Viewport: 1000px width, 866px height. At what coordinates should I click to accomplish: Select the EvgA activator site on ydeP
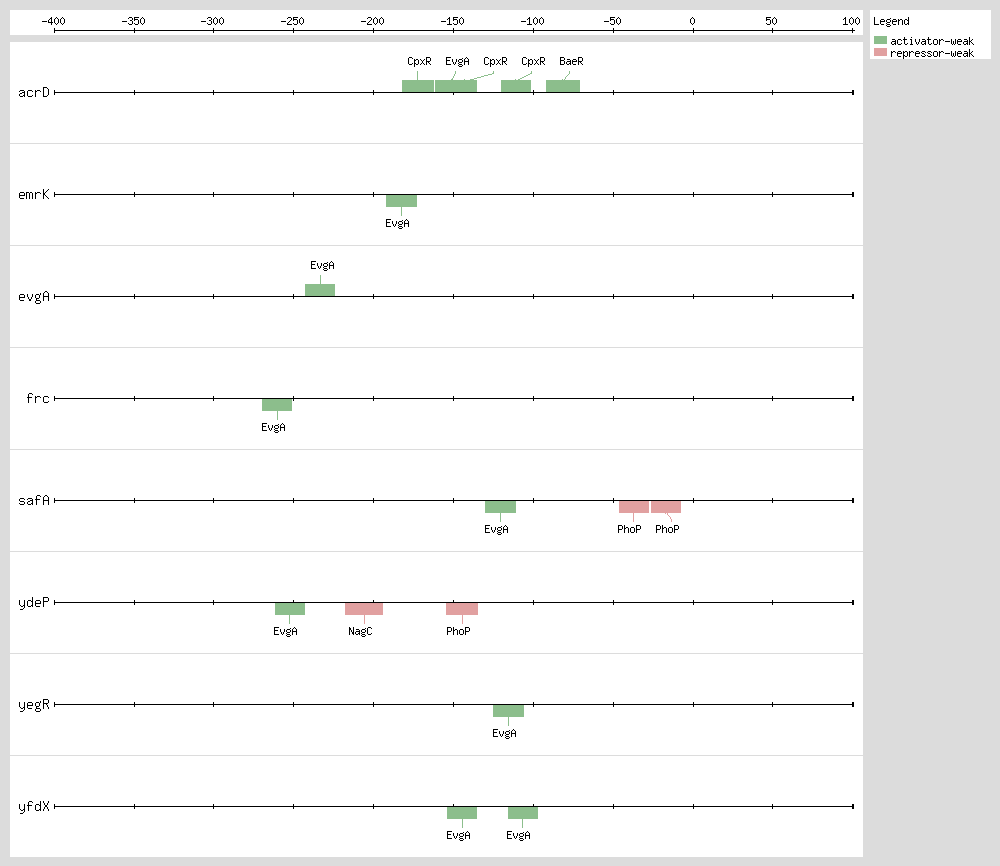click(290, 609)
